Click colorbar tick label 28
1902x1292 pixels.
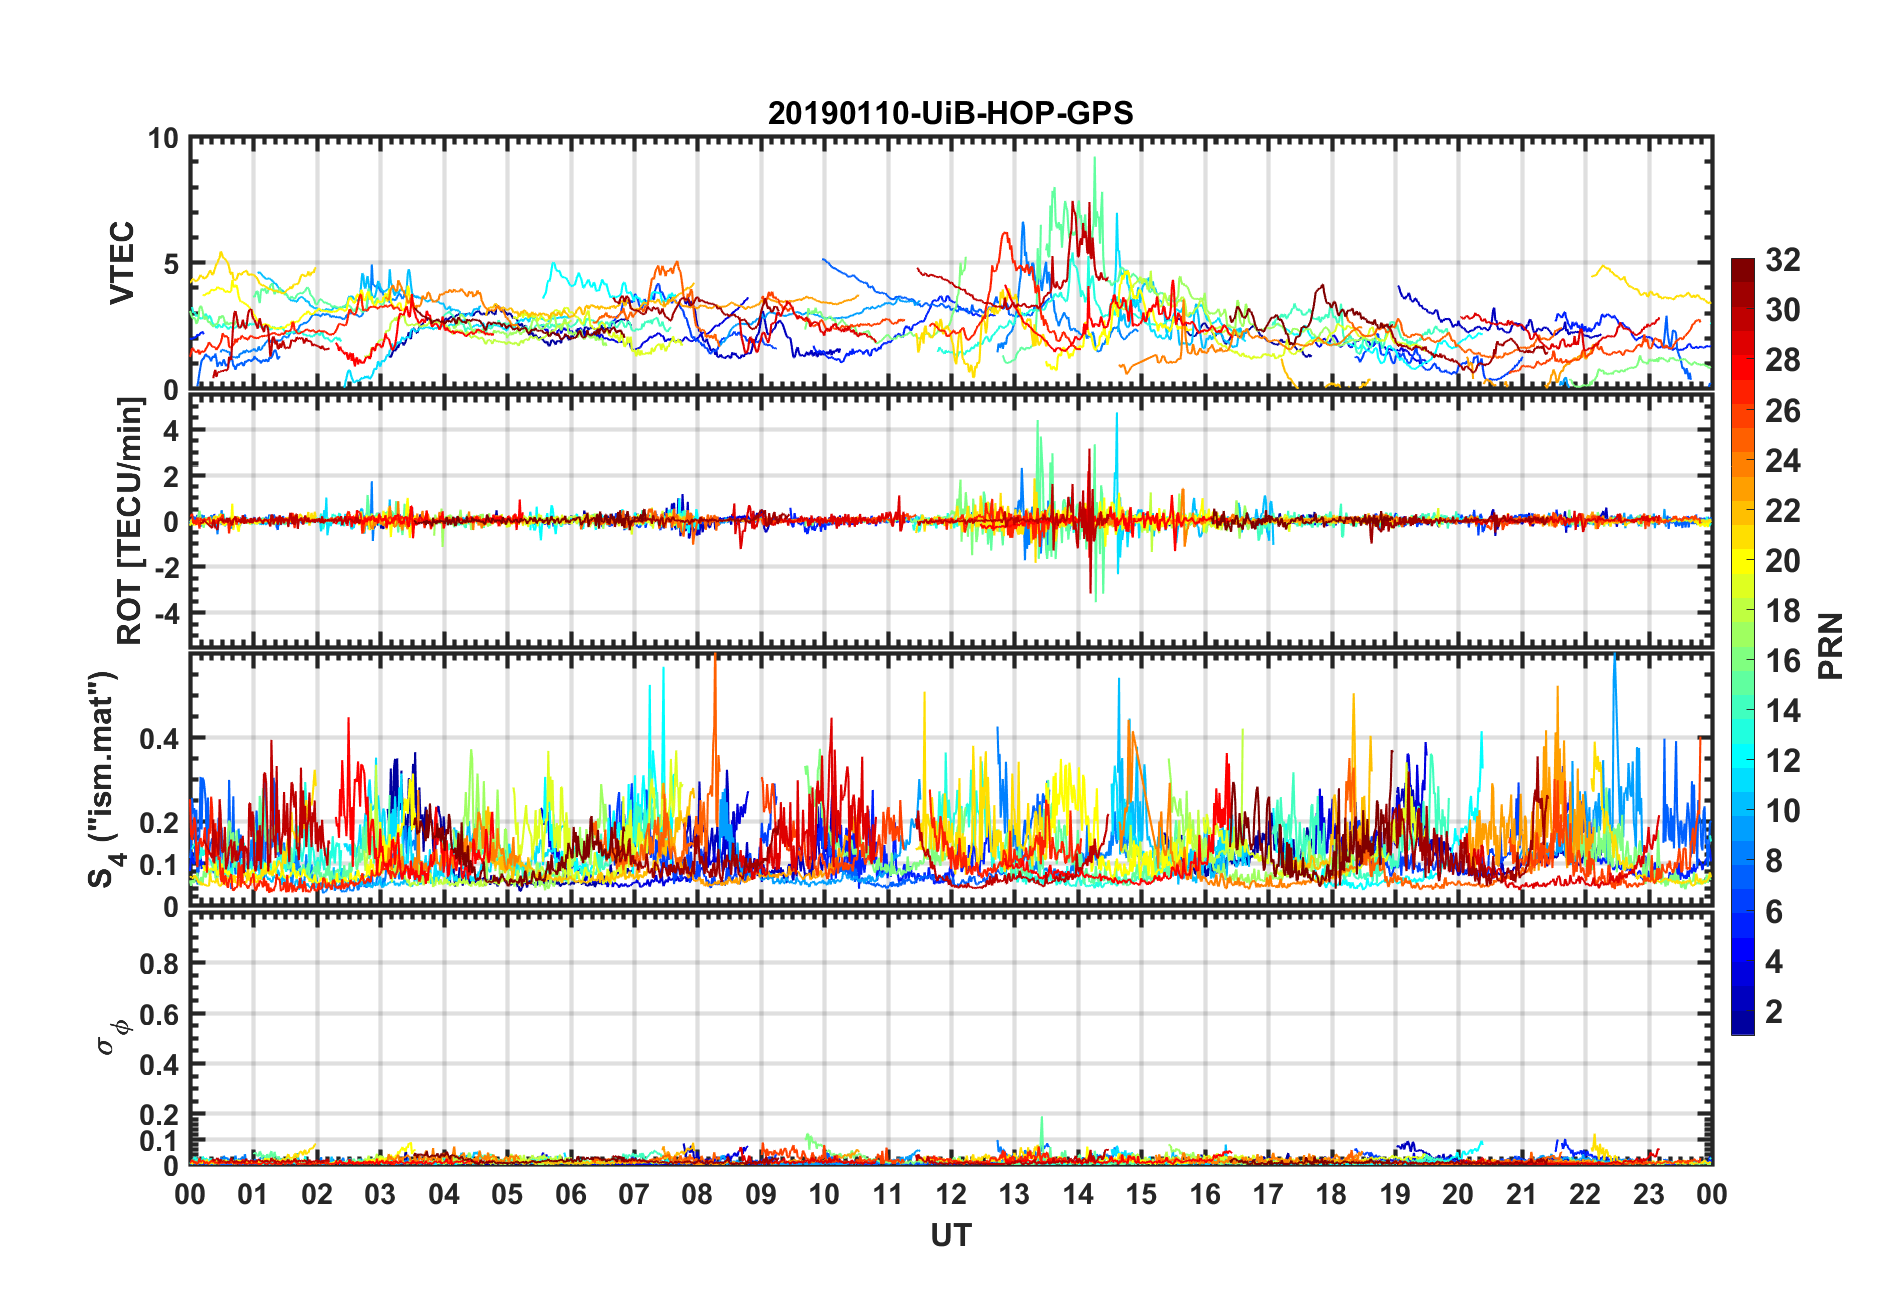tap(1782, 360)
